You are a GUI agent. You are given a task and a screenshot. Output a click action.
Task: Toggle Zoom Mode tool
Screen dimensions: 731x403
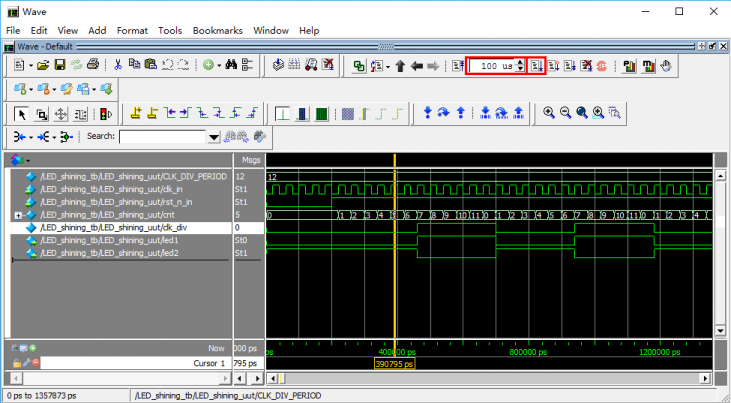coord(41,114)
